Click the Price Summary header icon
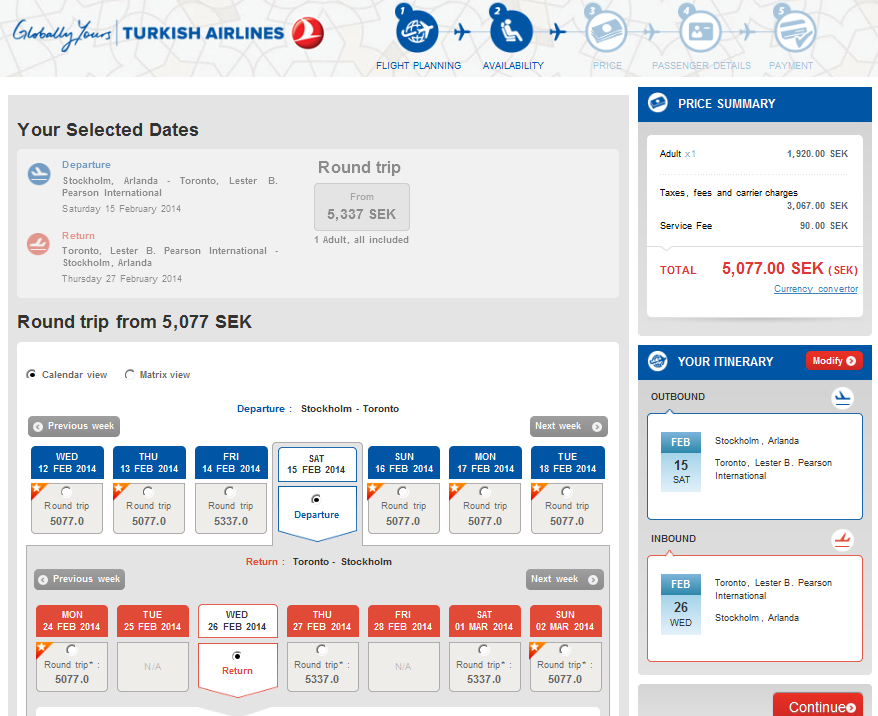The width and height of the screenshot is (878, 716). [658, 103]
